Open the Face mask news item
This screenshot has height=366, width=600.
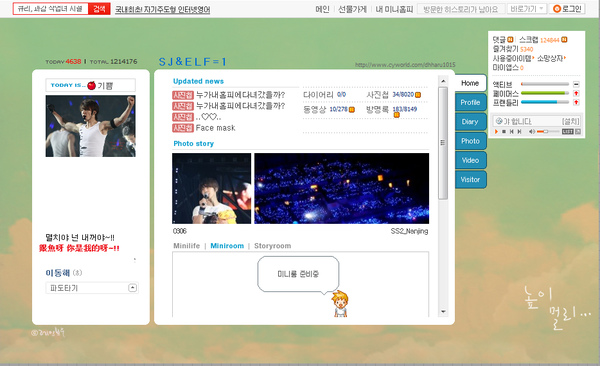(x=215, y=128)
